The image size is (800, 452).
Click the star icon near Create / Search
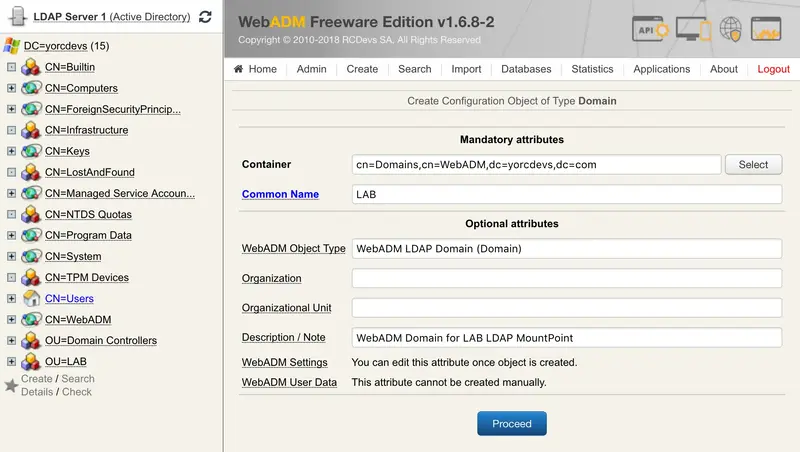point(11,386)
